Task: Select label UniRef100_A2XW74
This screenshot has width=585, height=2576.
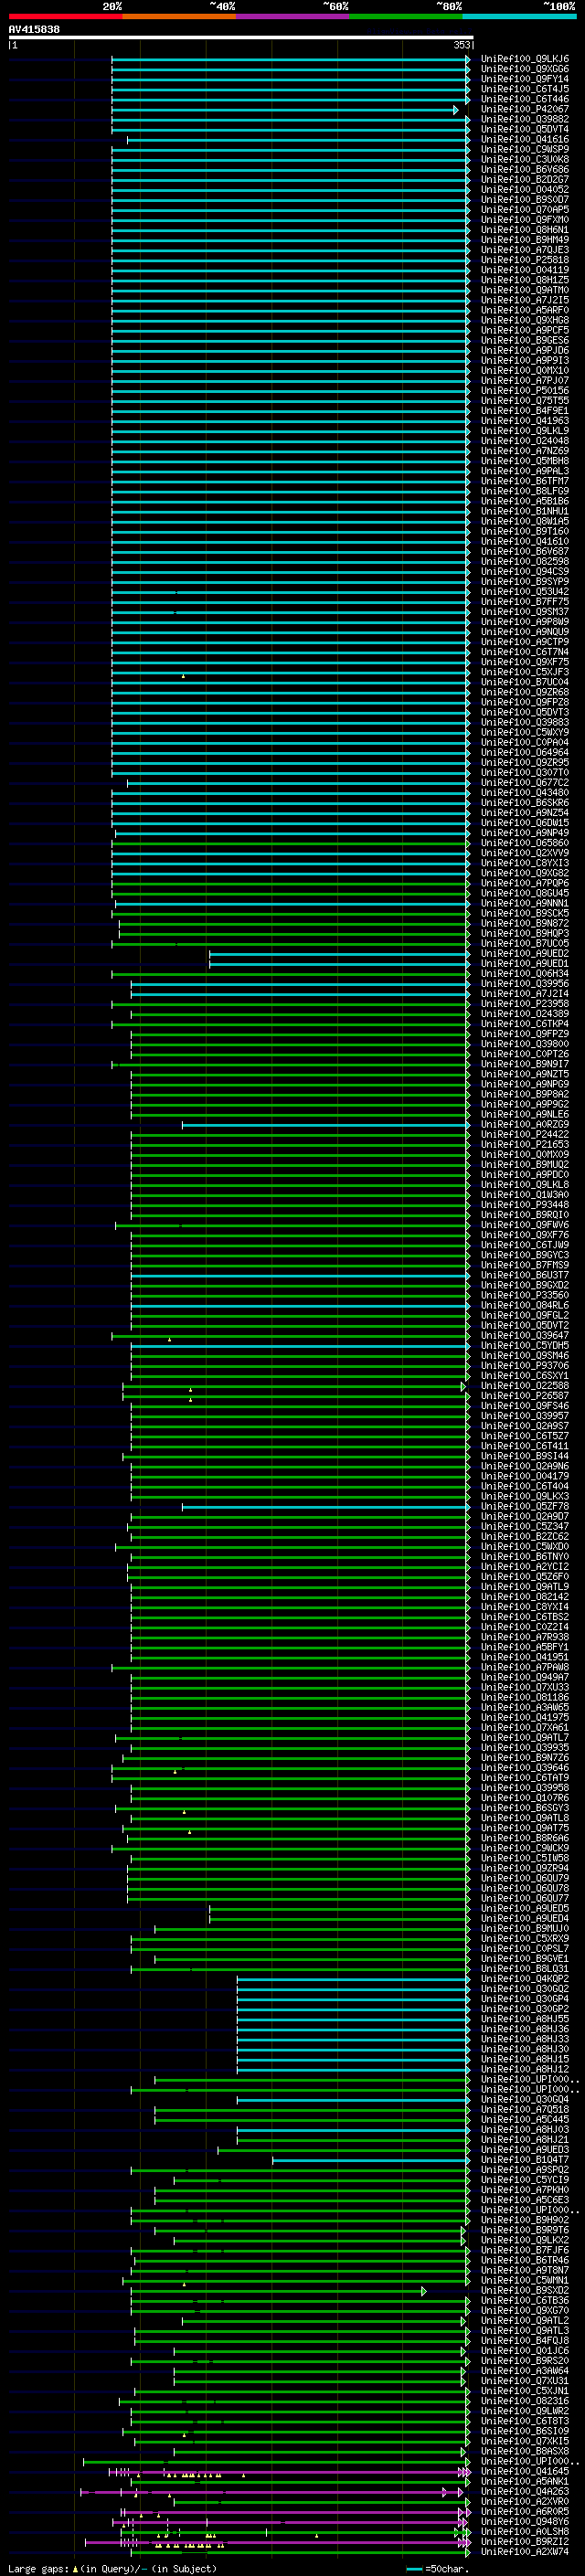Action: [x=525, y=2552]
